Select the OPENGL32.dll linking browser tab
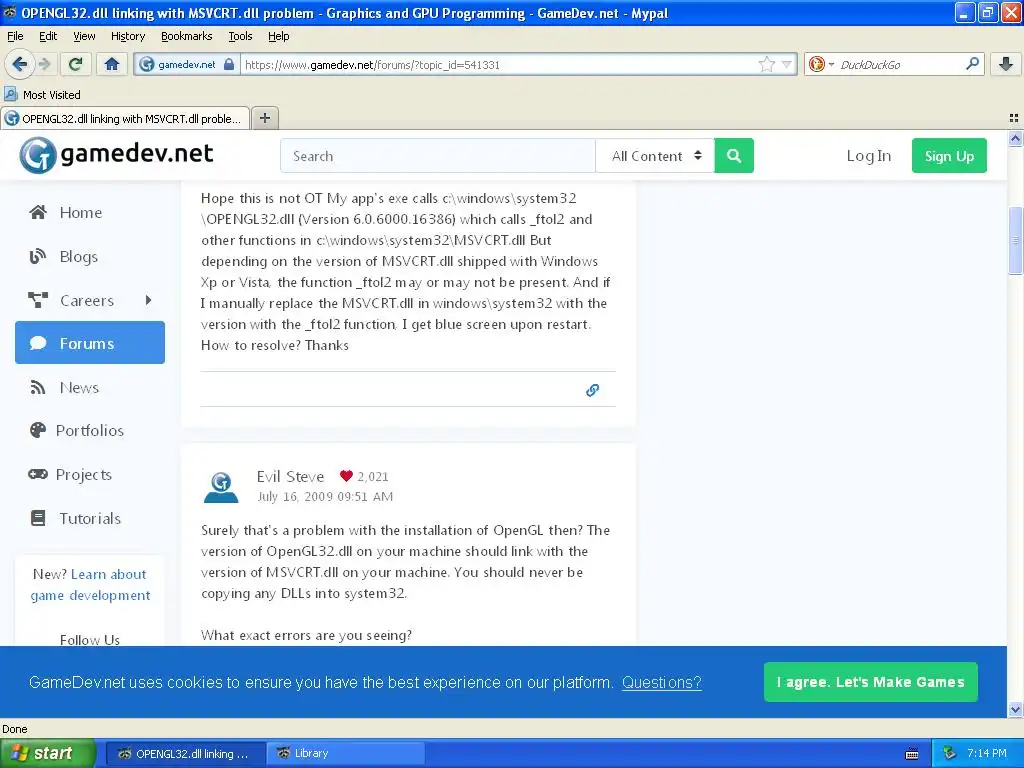The image size is (1024, 768). pos(125,118)
